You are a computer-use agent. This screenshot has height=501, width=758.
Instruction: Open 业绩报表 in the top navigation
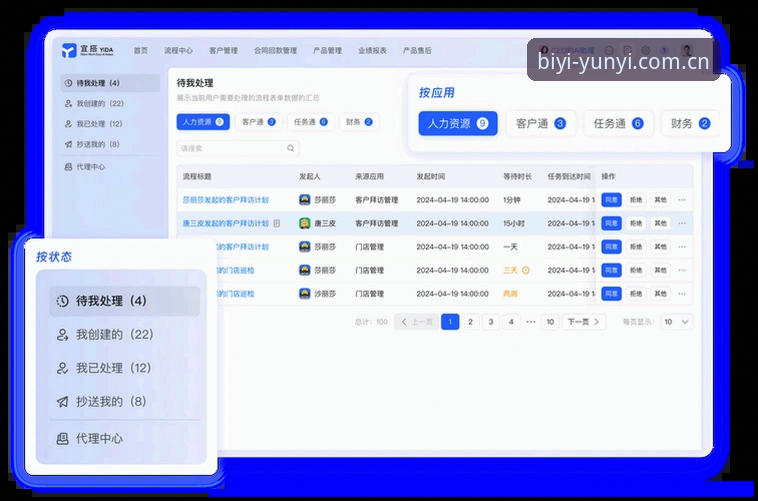[x=372, y=50]
